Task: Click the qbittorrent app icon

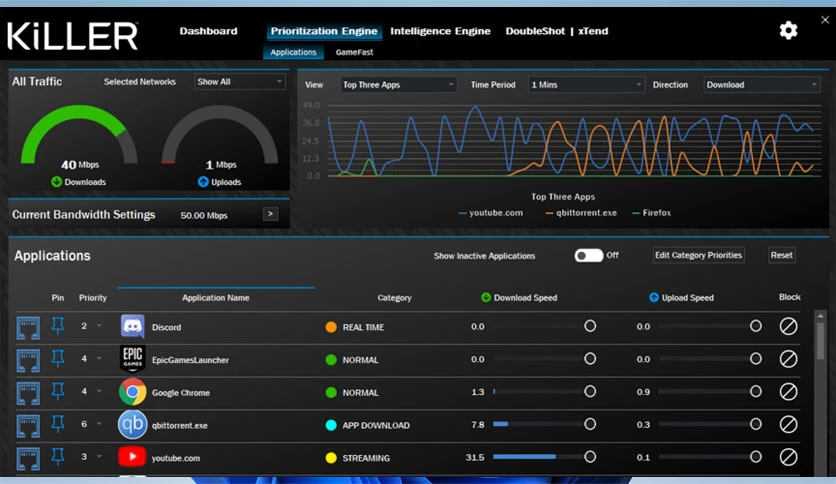Action: point(132,425)
